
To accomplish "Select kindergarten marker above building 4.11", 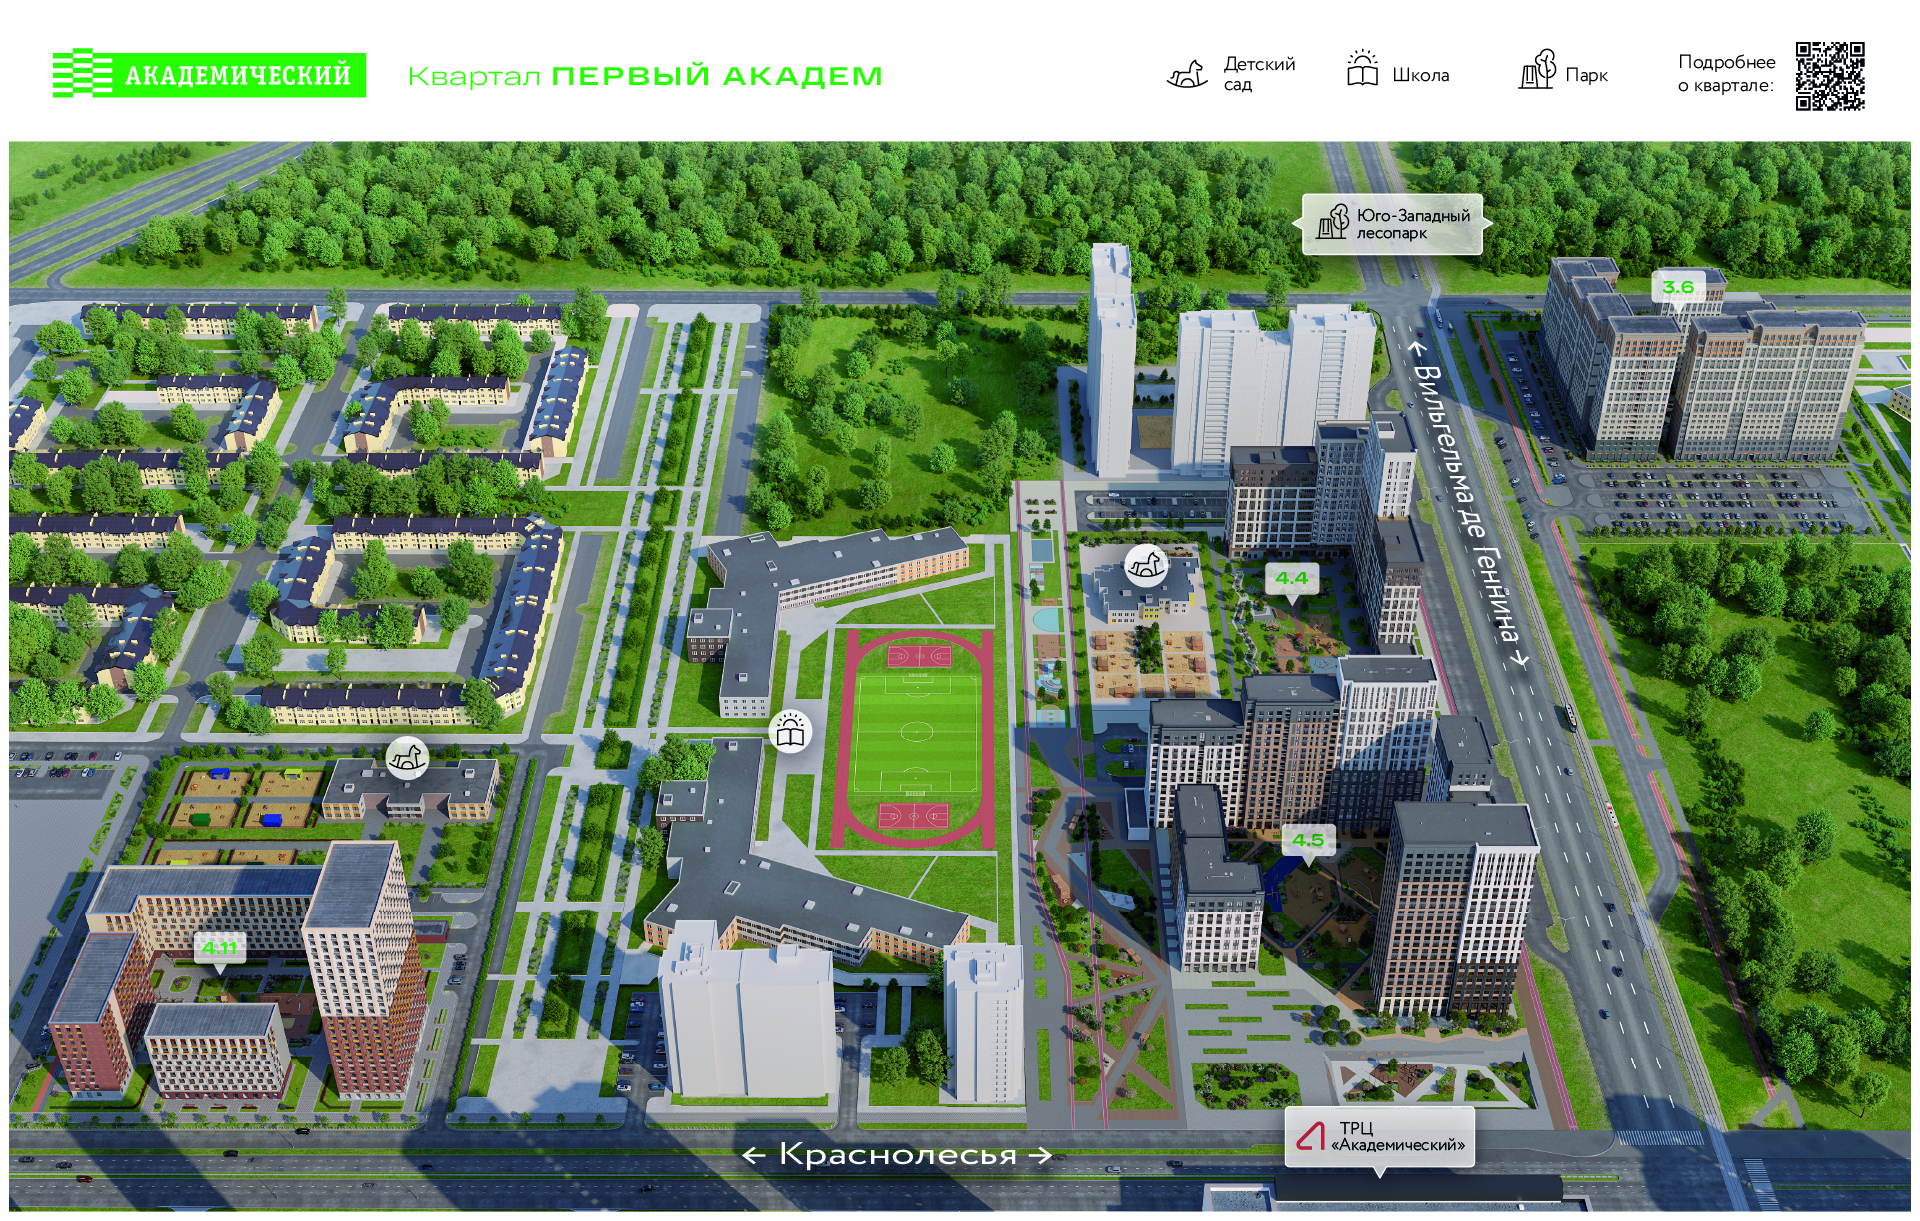I will 407,757.
